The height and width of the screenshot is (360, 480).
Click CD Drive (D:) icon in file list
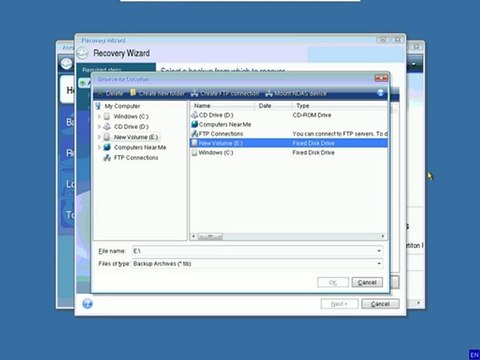point(195,115)
